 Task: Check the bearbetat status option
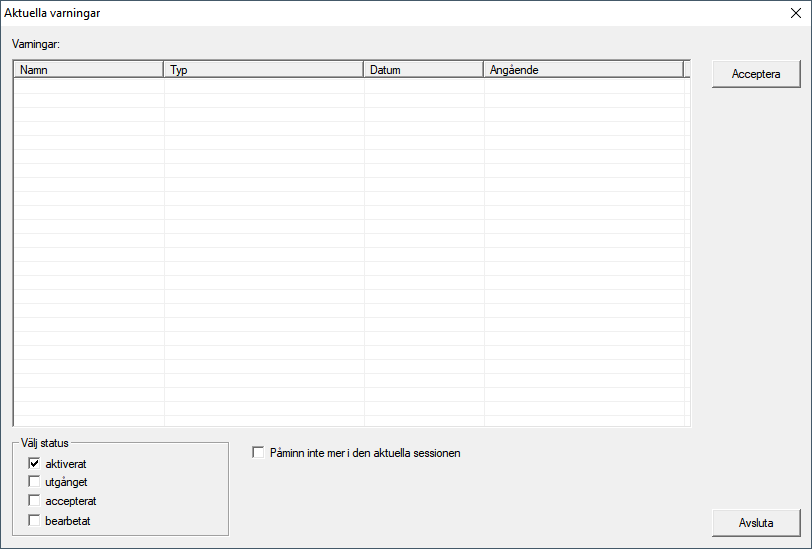coord(35,520)
